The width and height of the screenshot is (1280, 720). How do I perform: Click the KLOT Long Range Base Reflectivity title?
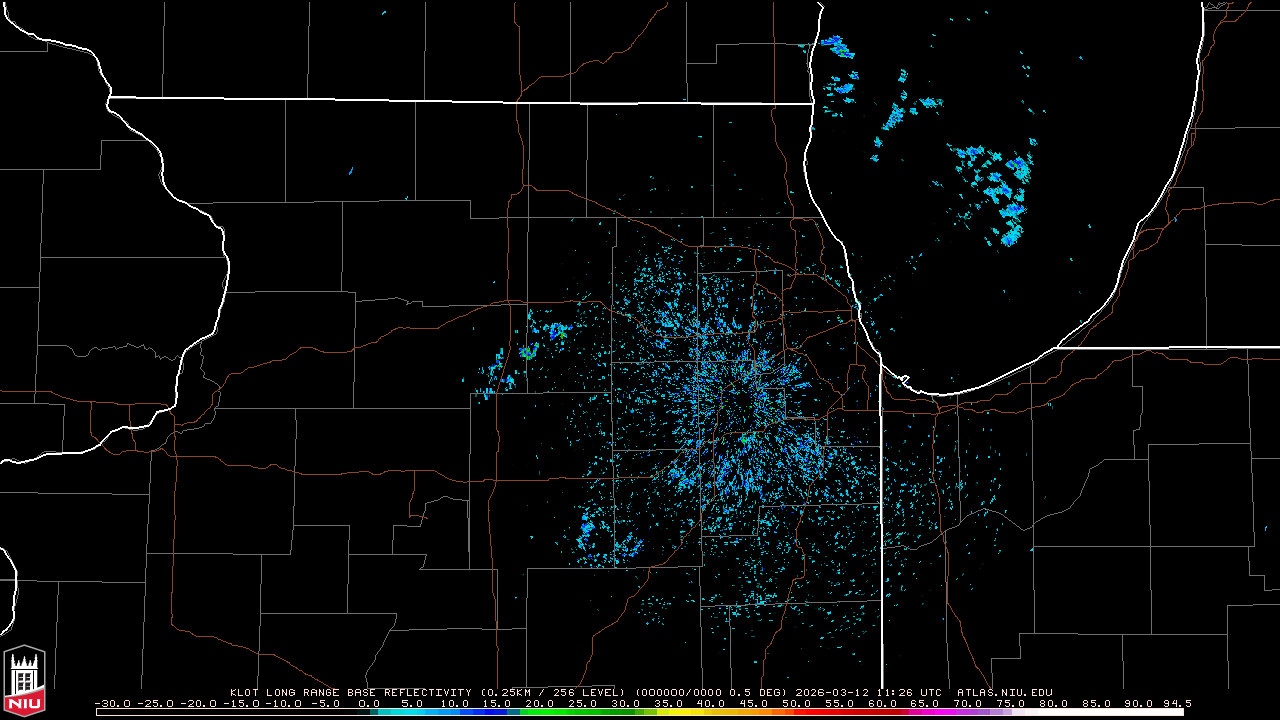click(x=350, y=692)
